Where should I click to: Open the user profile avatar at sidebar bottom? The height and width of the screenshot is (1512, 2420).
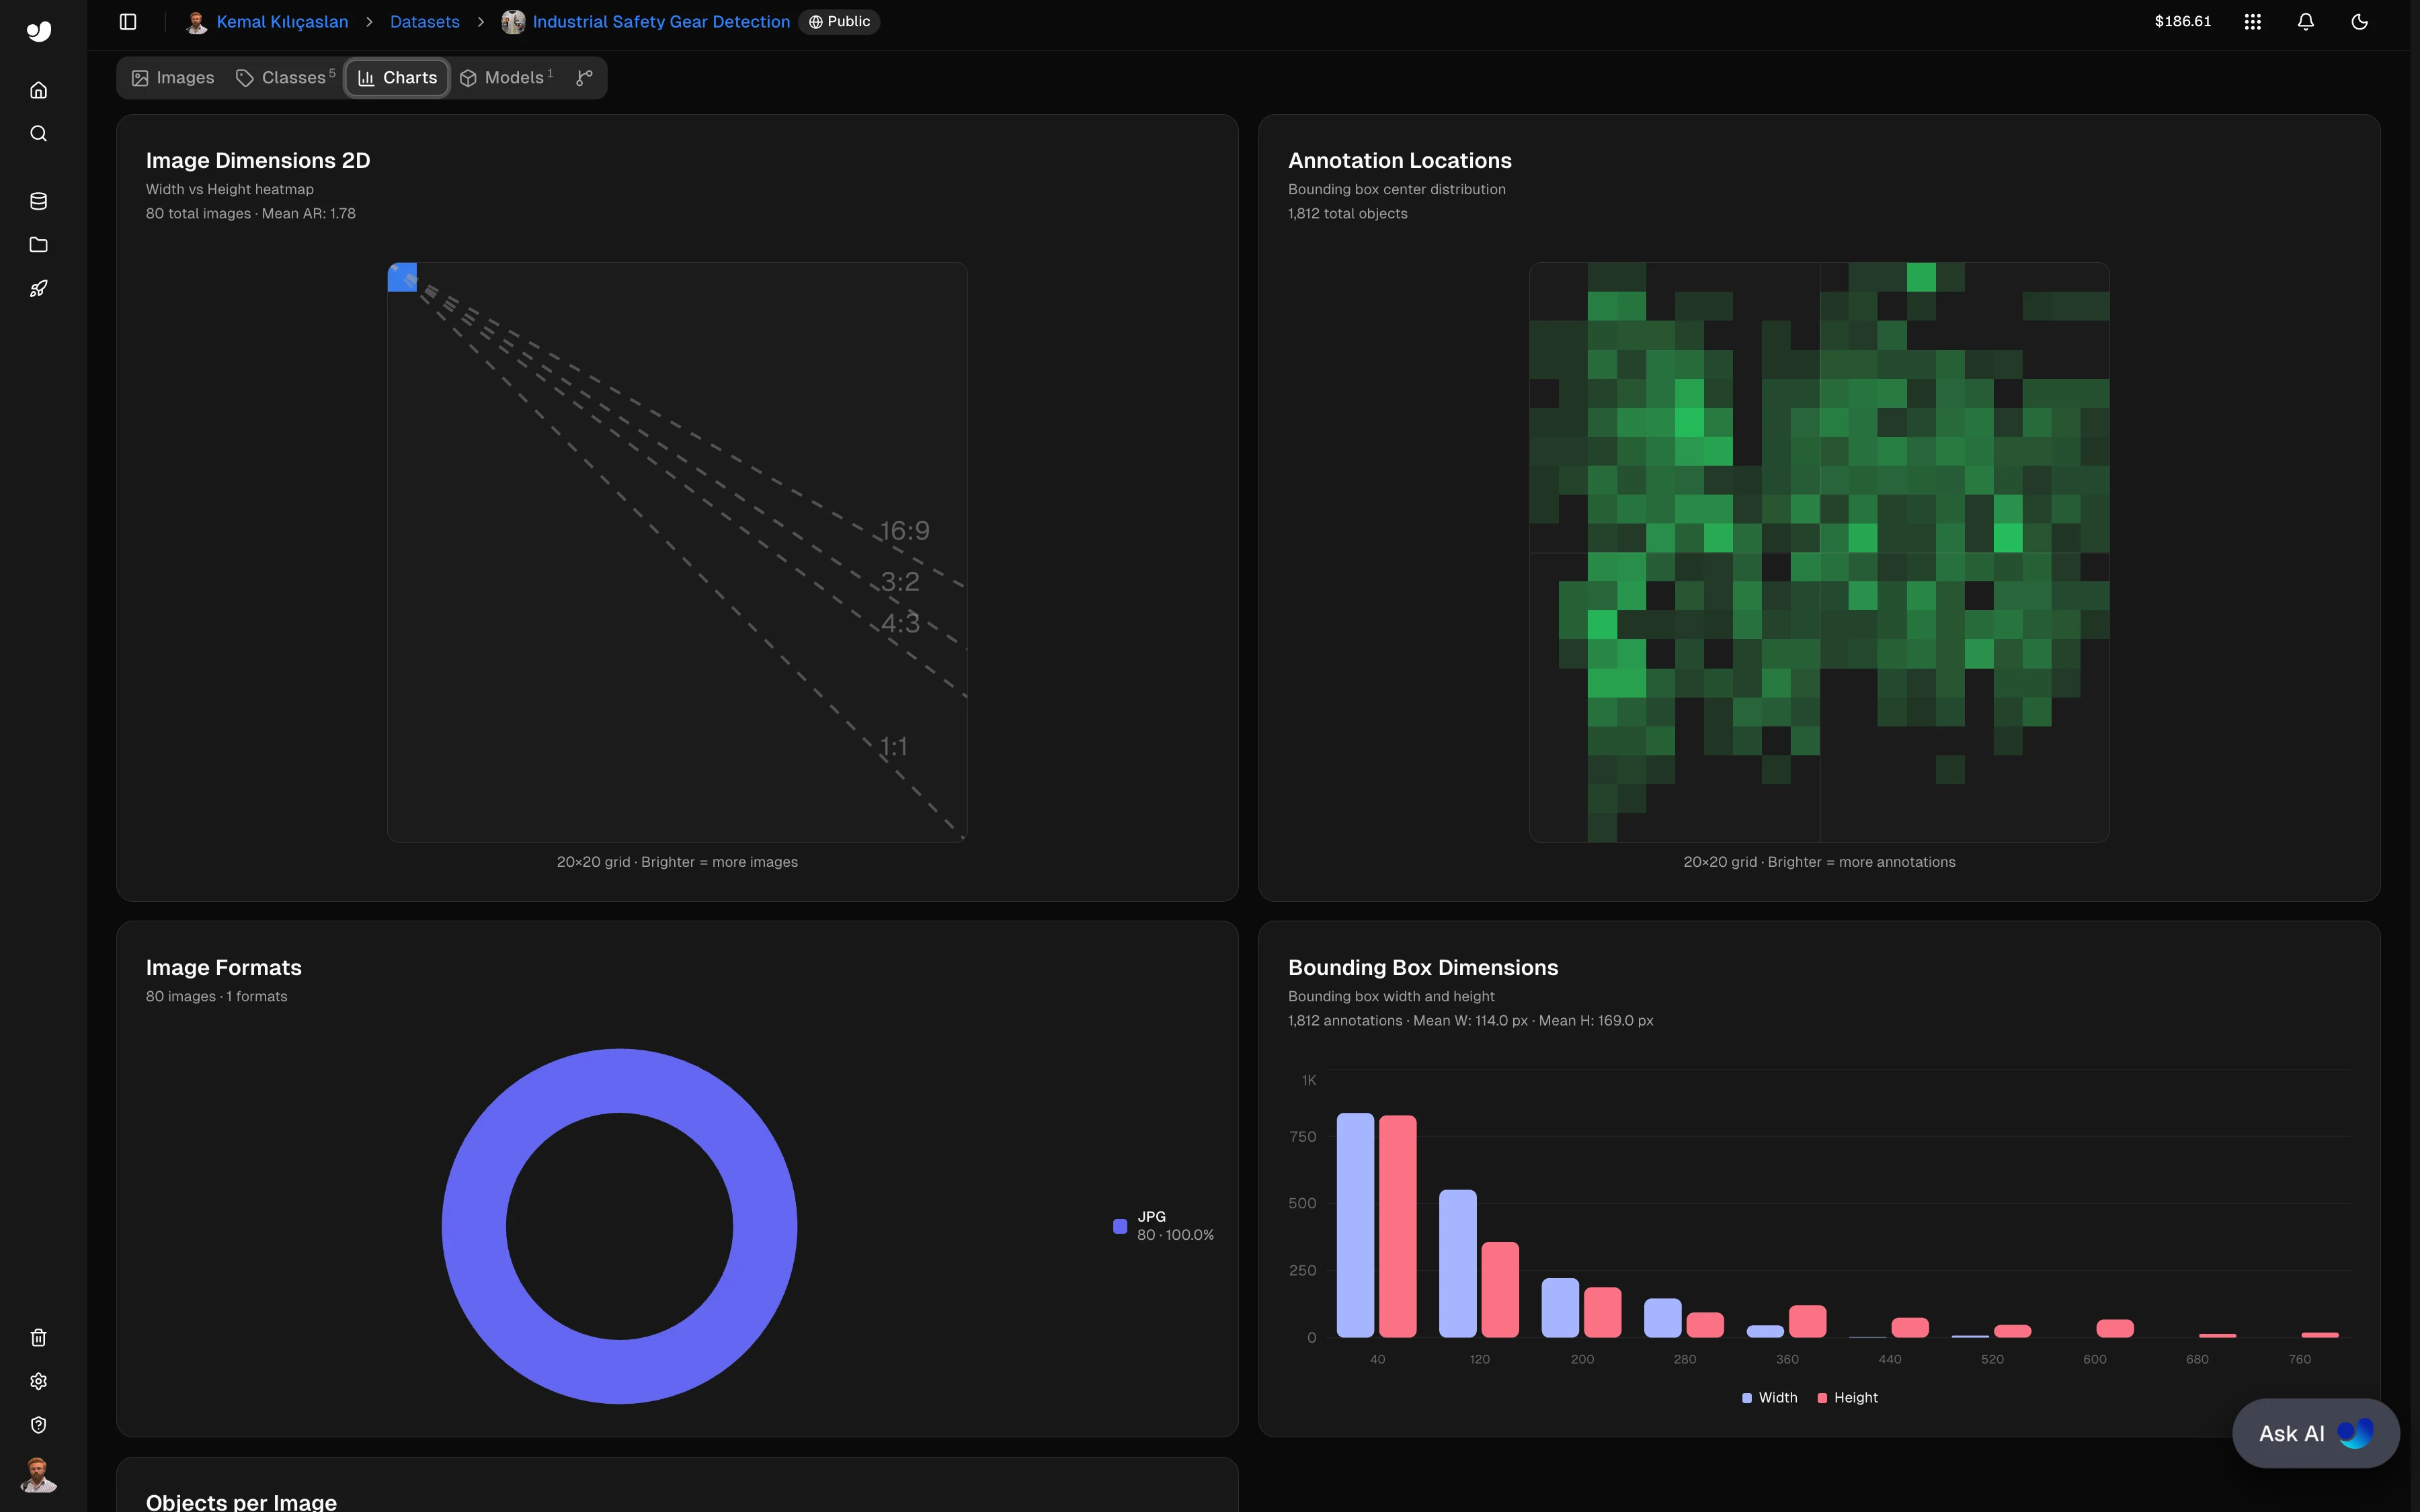click(38, 1475)
